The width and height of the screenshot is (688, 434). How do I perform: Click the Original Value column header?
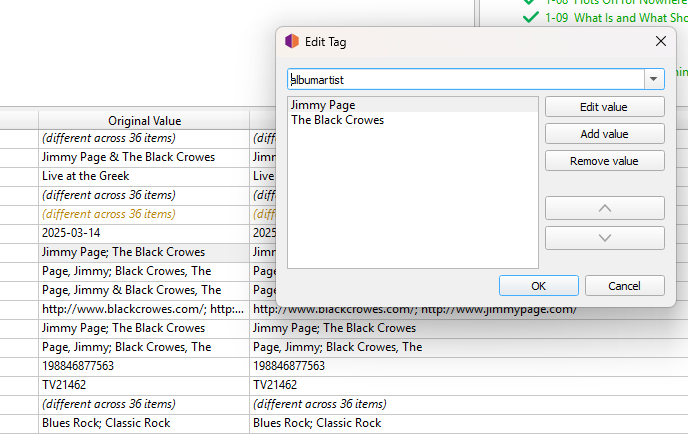144,120
